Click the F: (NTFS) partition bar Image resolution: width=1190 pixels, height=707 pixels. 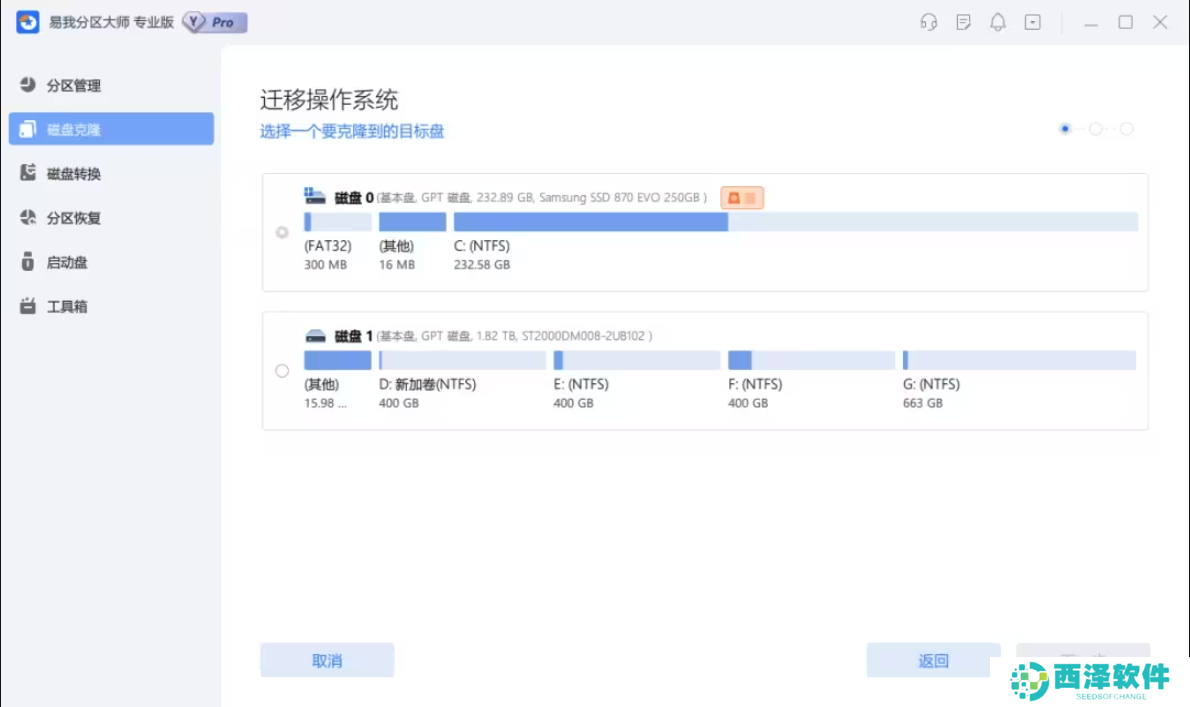[x=811, y=360]
